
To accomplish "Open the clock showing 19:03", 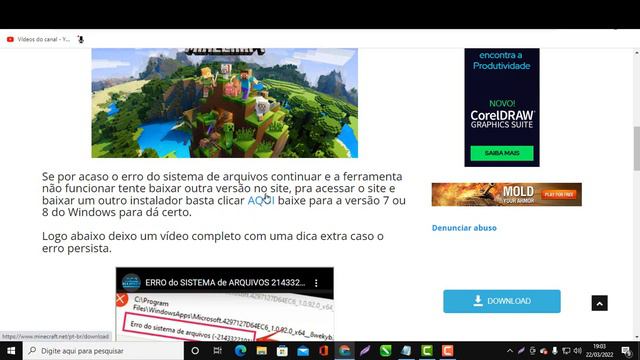I will 599,351.
